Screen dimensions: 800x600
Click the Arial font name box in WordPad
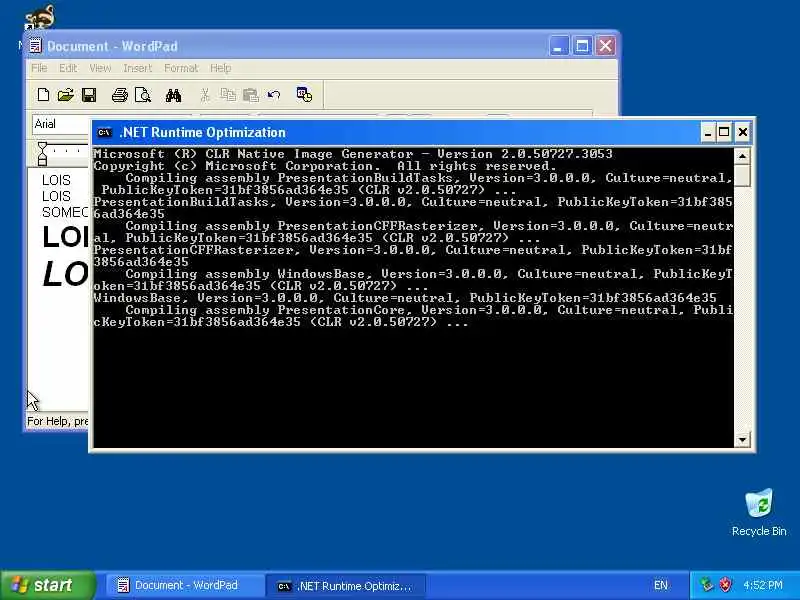tap(60, 124)
